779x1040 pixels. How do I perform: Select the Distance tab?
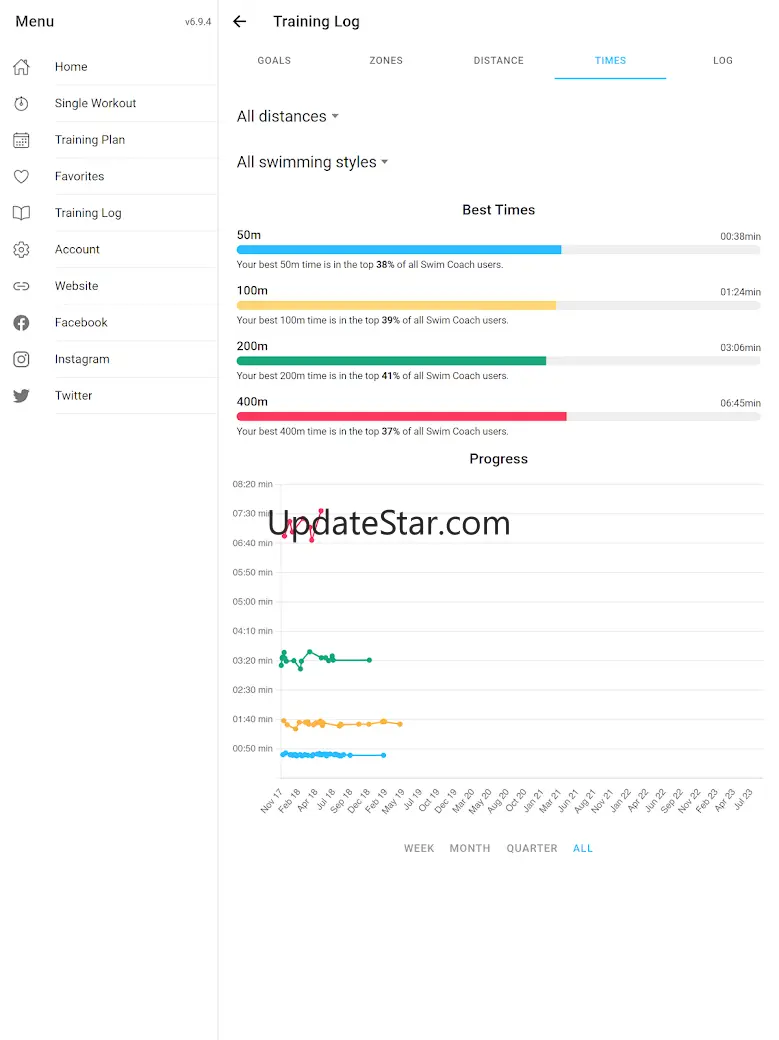click(x=499, y=60)
